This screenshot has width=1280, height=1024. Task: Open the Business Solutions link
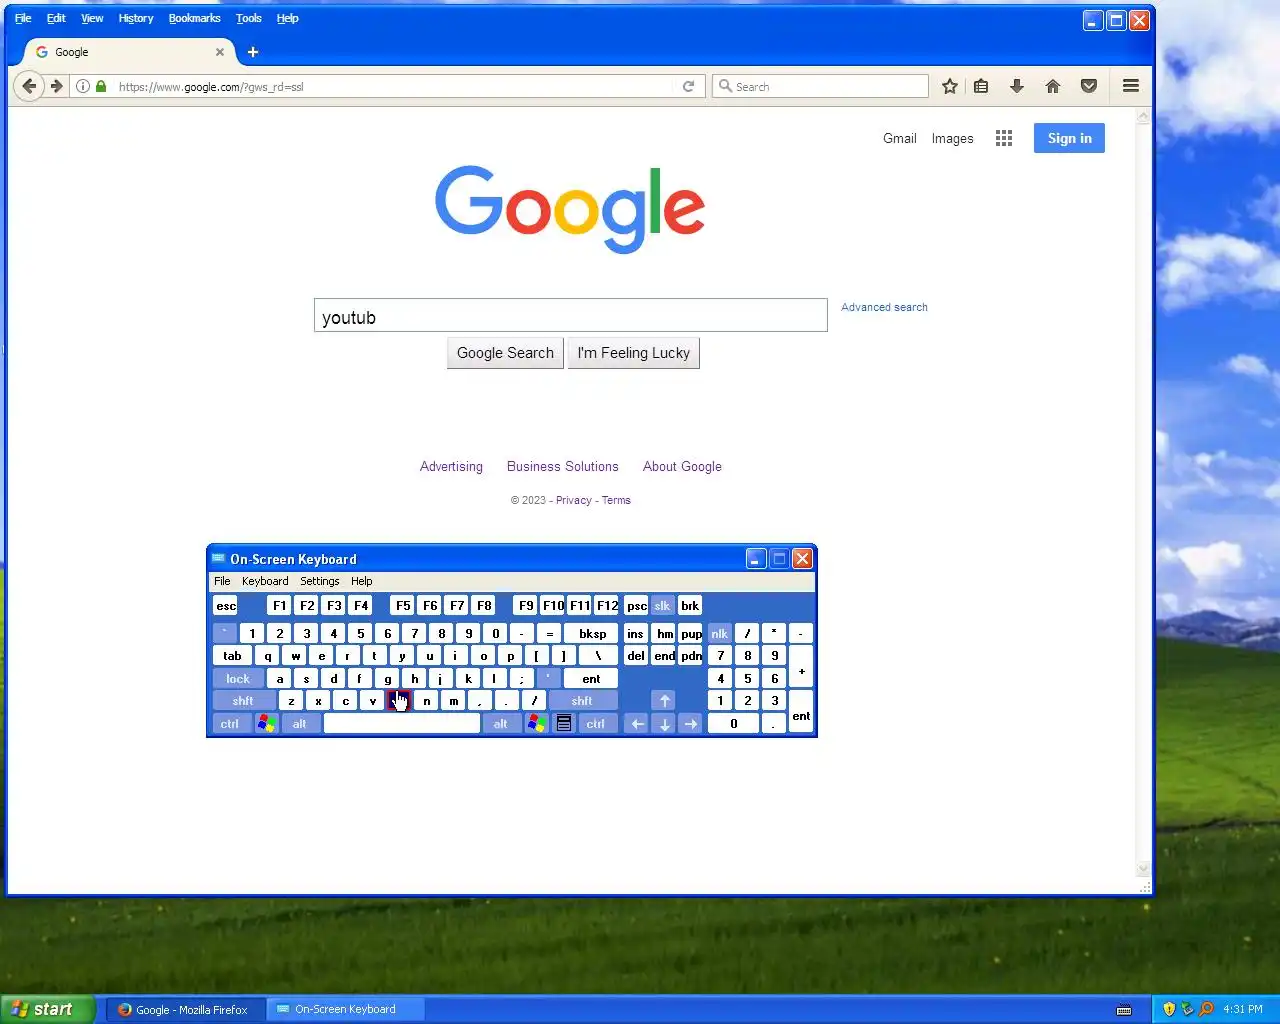pyautogui.click(x=563, y=466)
